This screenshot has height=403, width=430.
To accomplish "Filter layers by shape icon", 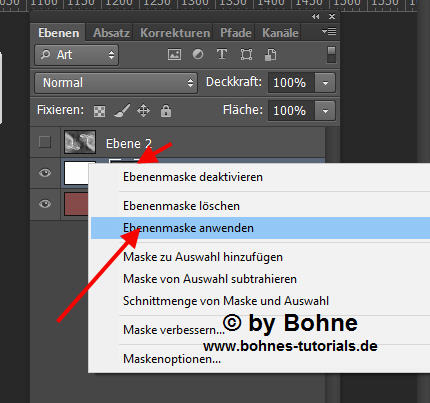I will pos(246,55).
